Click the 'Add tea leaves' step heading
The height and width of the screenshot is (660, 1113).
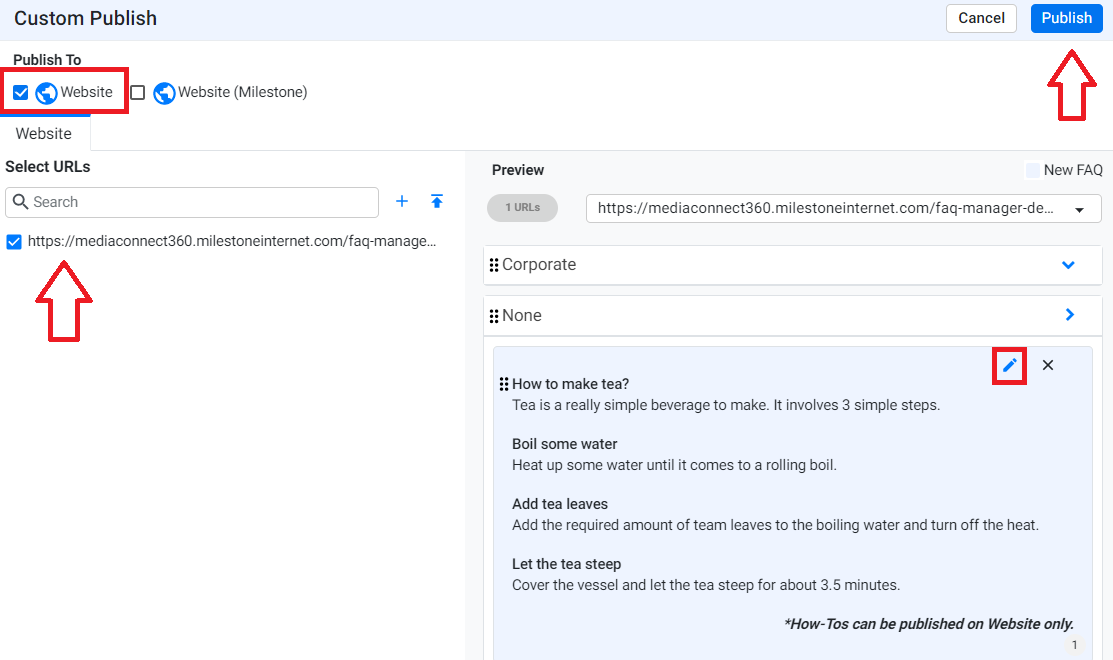tap(560, 504)
